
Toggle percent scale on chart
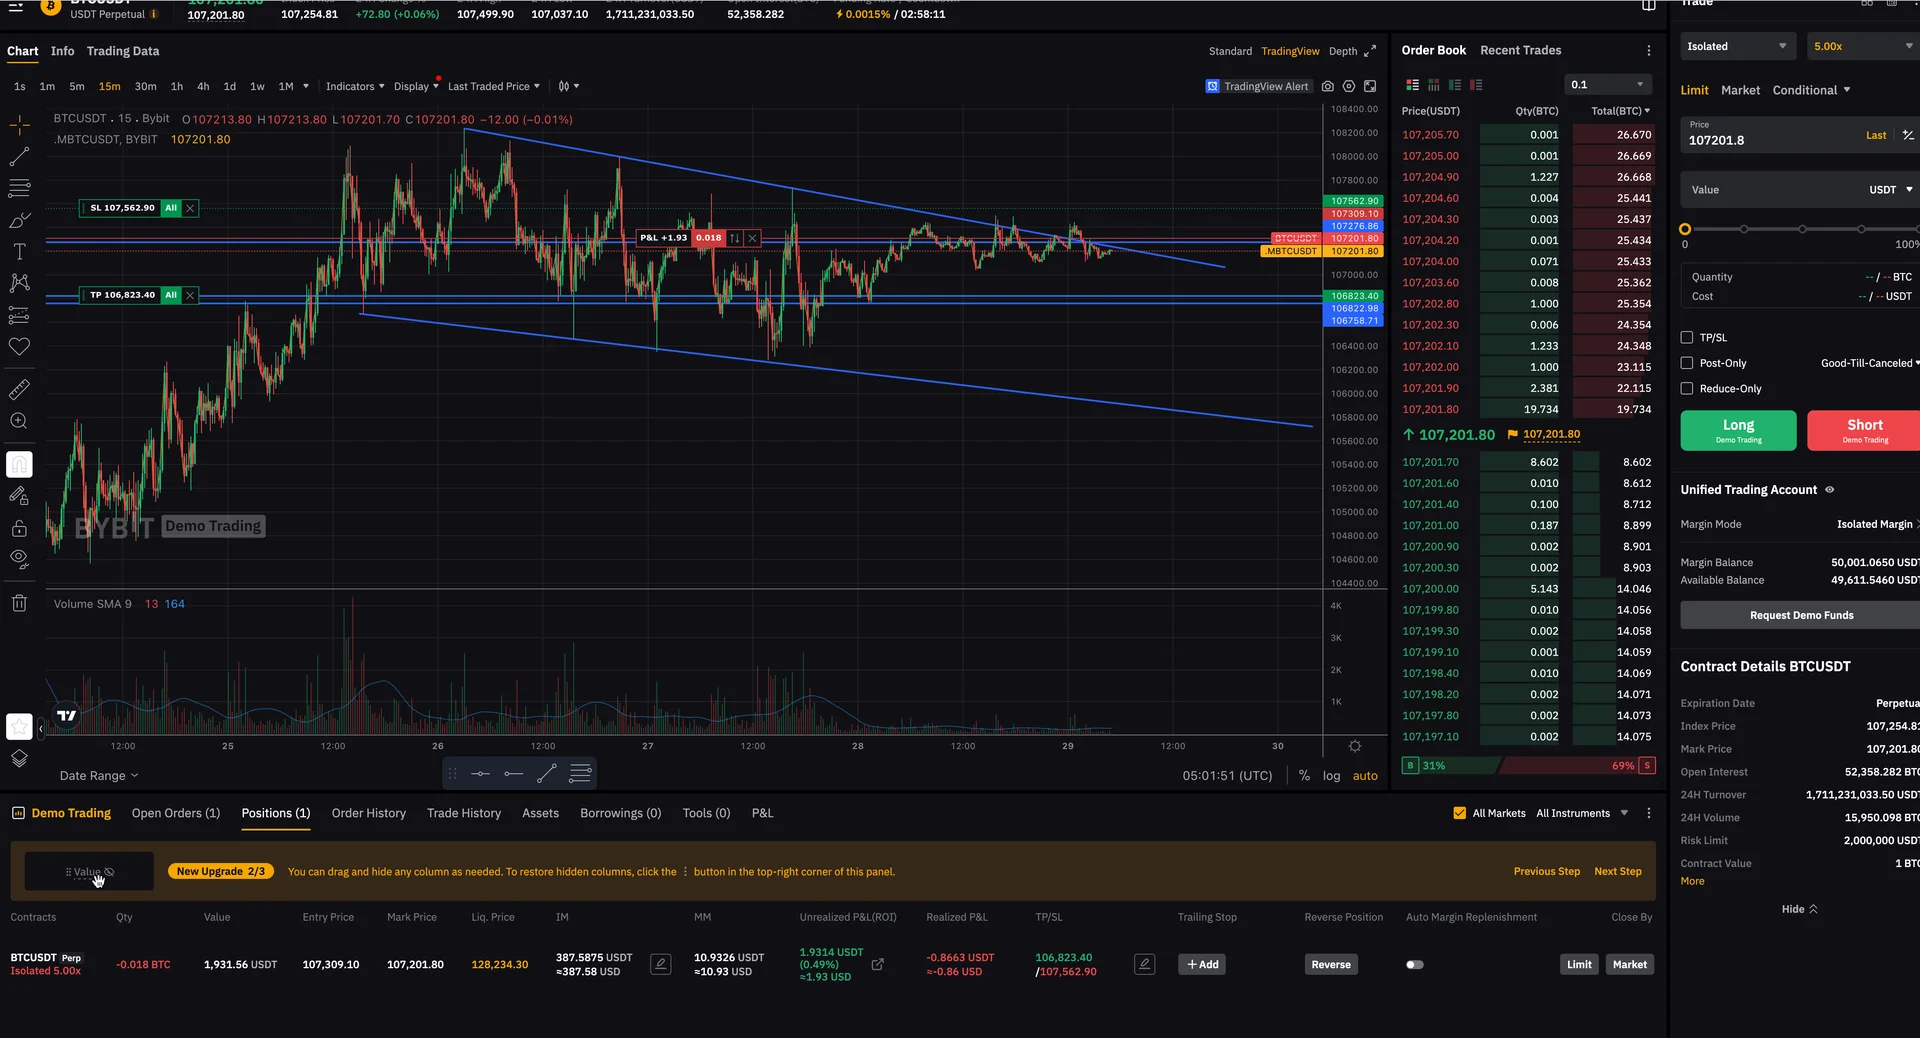point(1304,776)
